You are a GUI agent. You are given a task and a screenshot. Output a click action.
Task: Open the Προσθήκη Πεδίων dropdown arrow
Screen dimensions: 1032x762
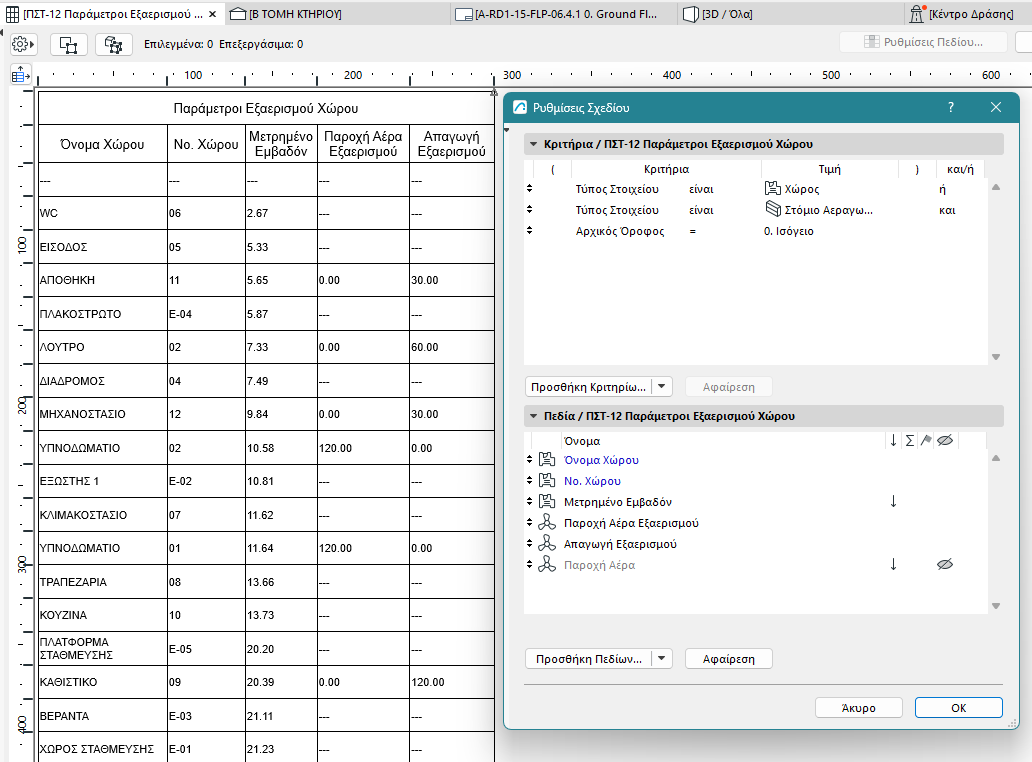pyautogui.click(x=660, y=658)
